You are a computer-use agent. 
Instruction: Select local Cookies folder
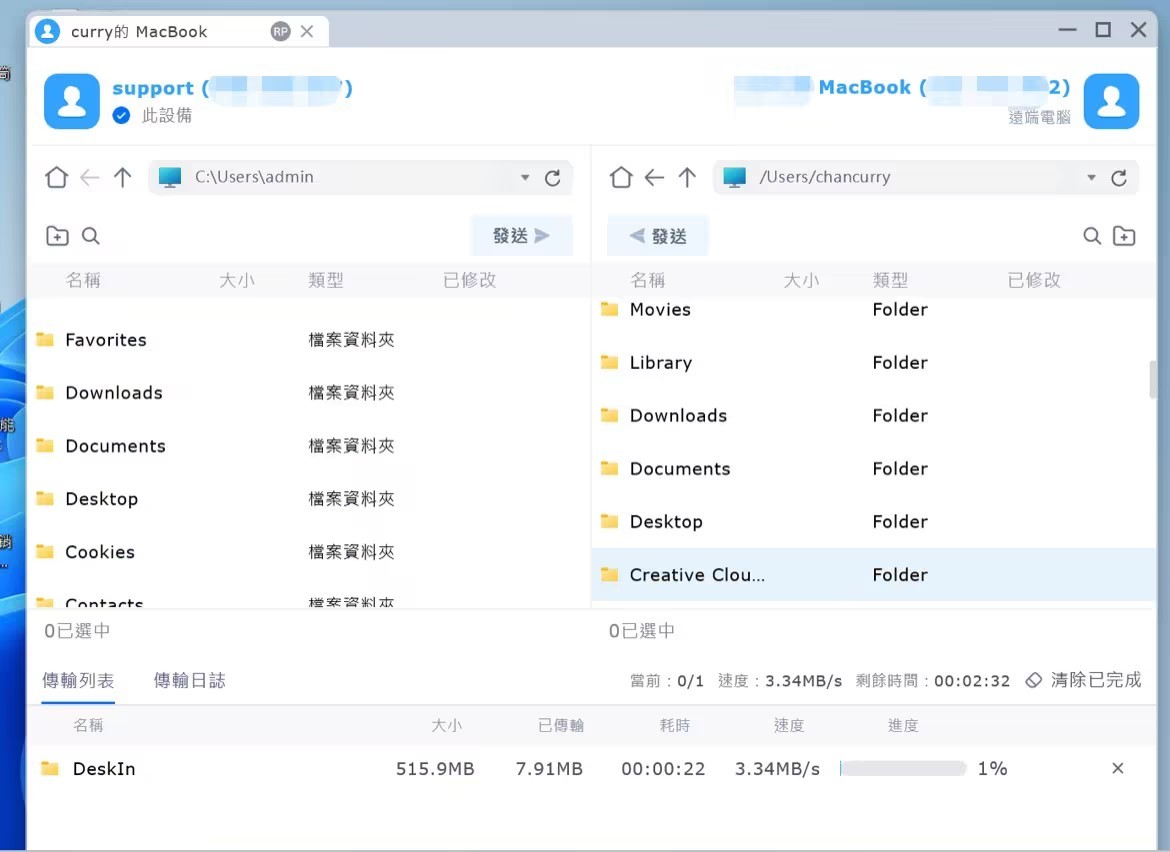(308, 552)
